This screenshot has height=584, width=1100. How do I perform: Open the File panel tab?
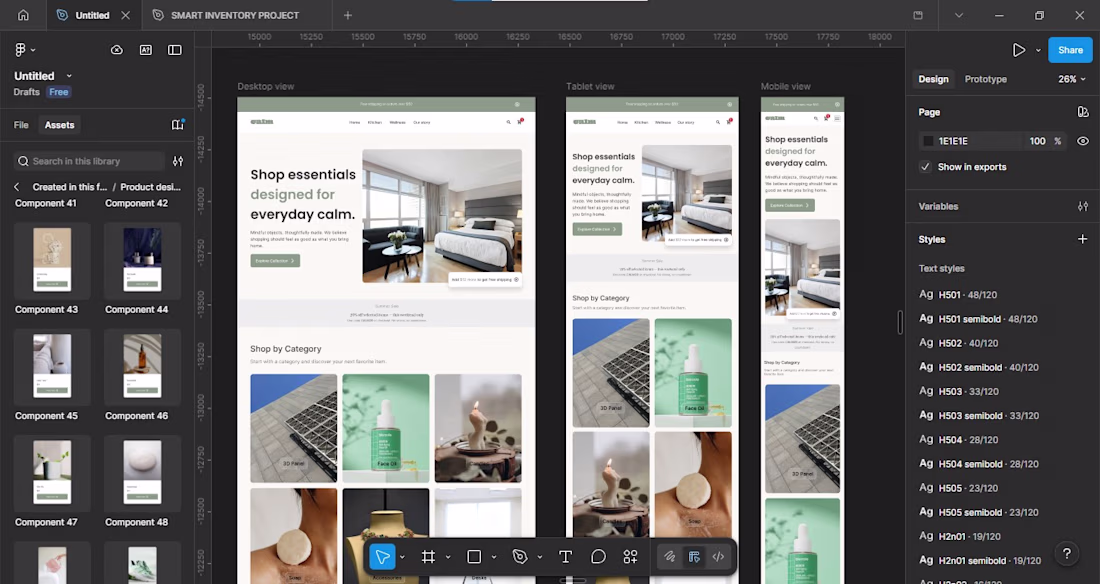pyautogui.click(x=21, y=125)
